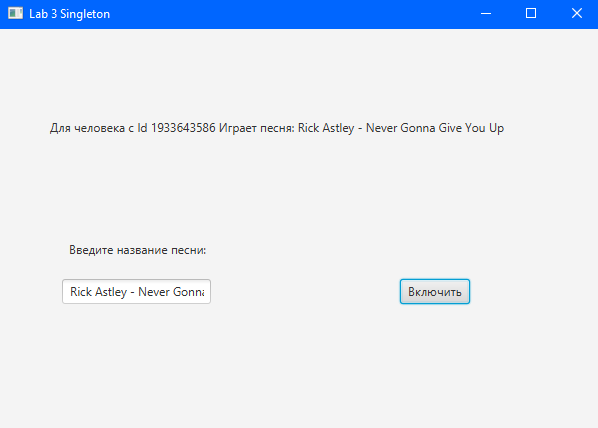Focus the song name input field
The width and height of the screenshot is (598, 428).
coord(137,292)
